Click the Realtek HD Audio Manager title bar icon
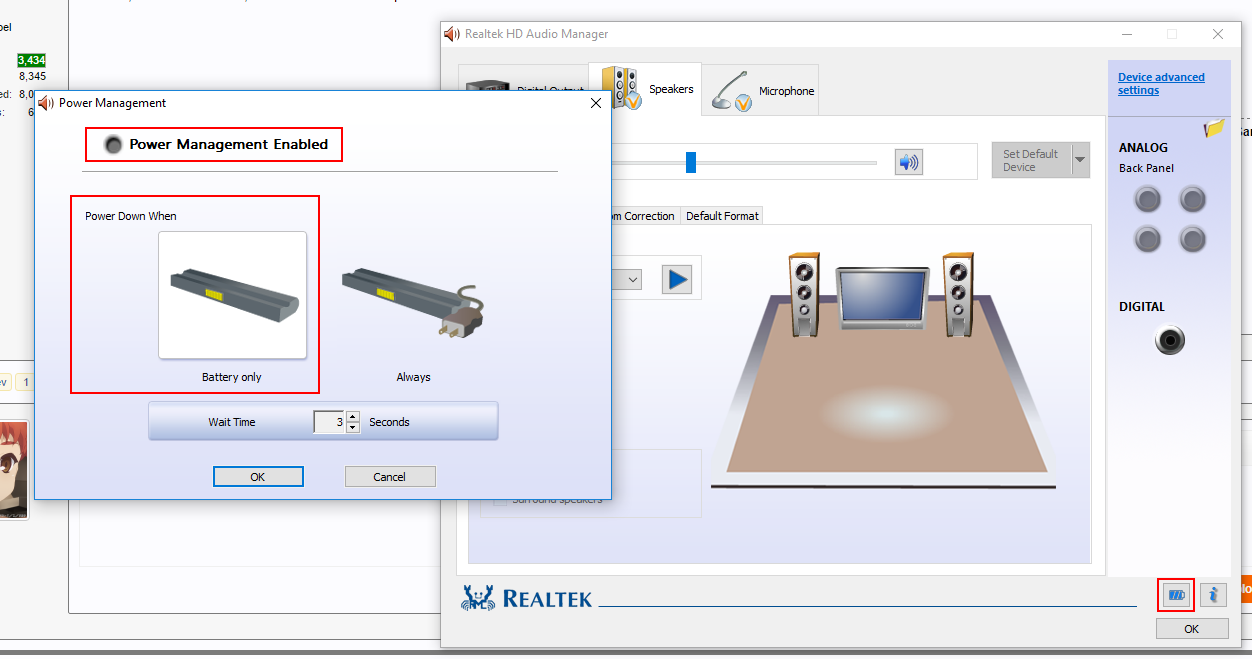 click(452, 34)
